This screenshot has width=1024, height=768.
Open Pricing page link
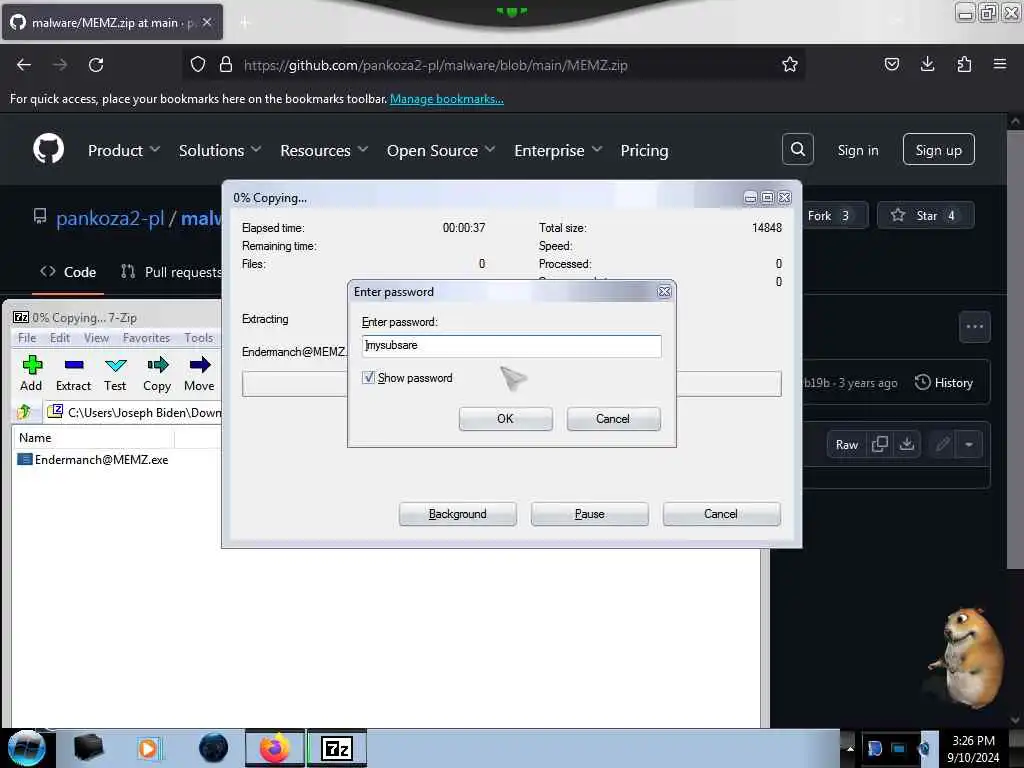tap(645, 150)
